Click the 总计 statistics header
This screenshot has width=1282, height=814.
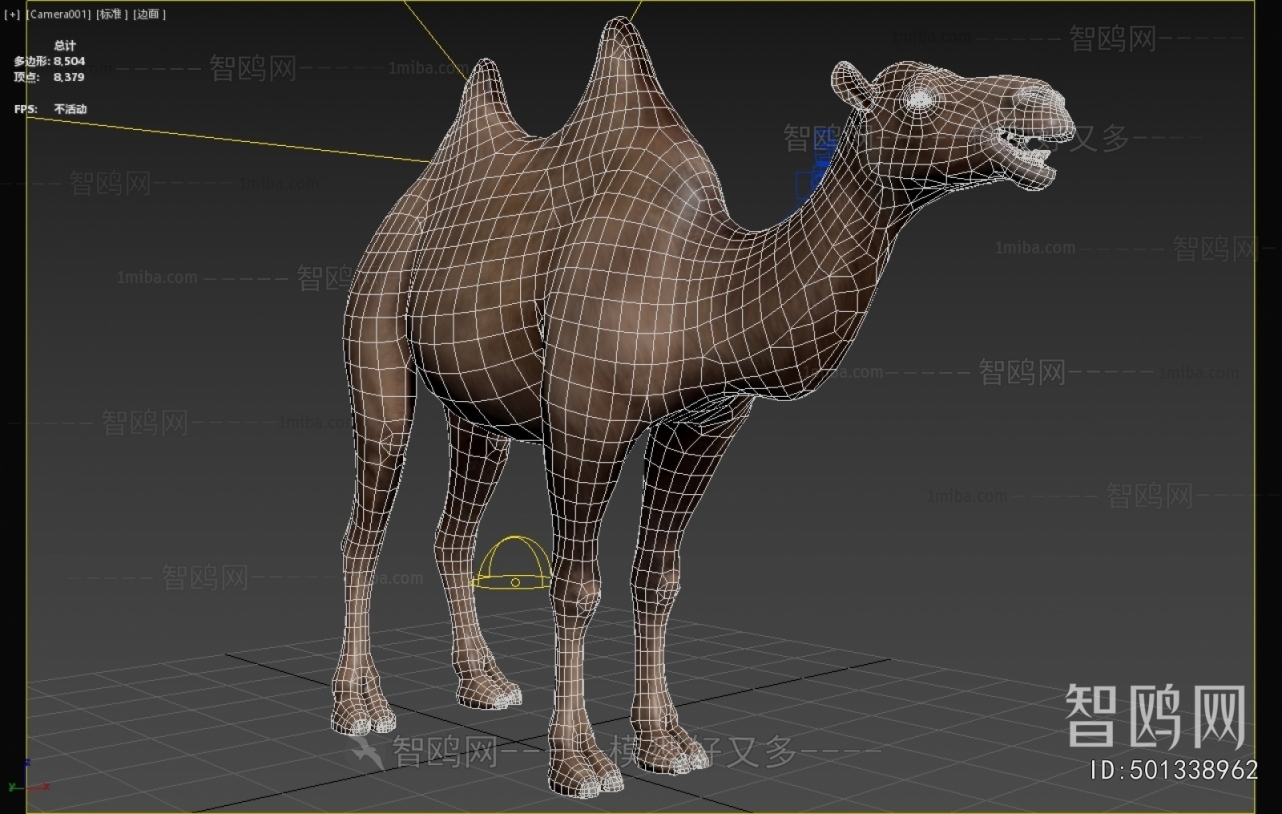pyautogui.click(x=65, y=45)
